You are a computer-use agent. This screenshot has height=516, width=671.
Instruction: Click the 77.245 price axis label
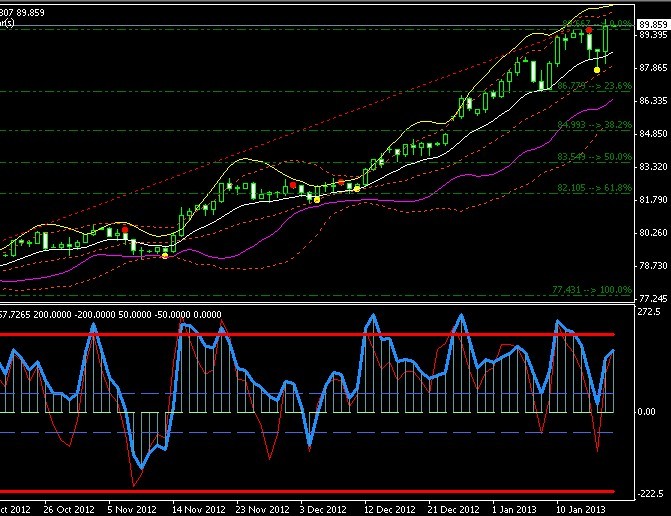[x=653, y=298]
